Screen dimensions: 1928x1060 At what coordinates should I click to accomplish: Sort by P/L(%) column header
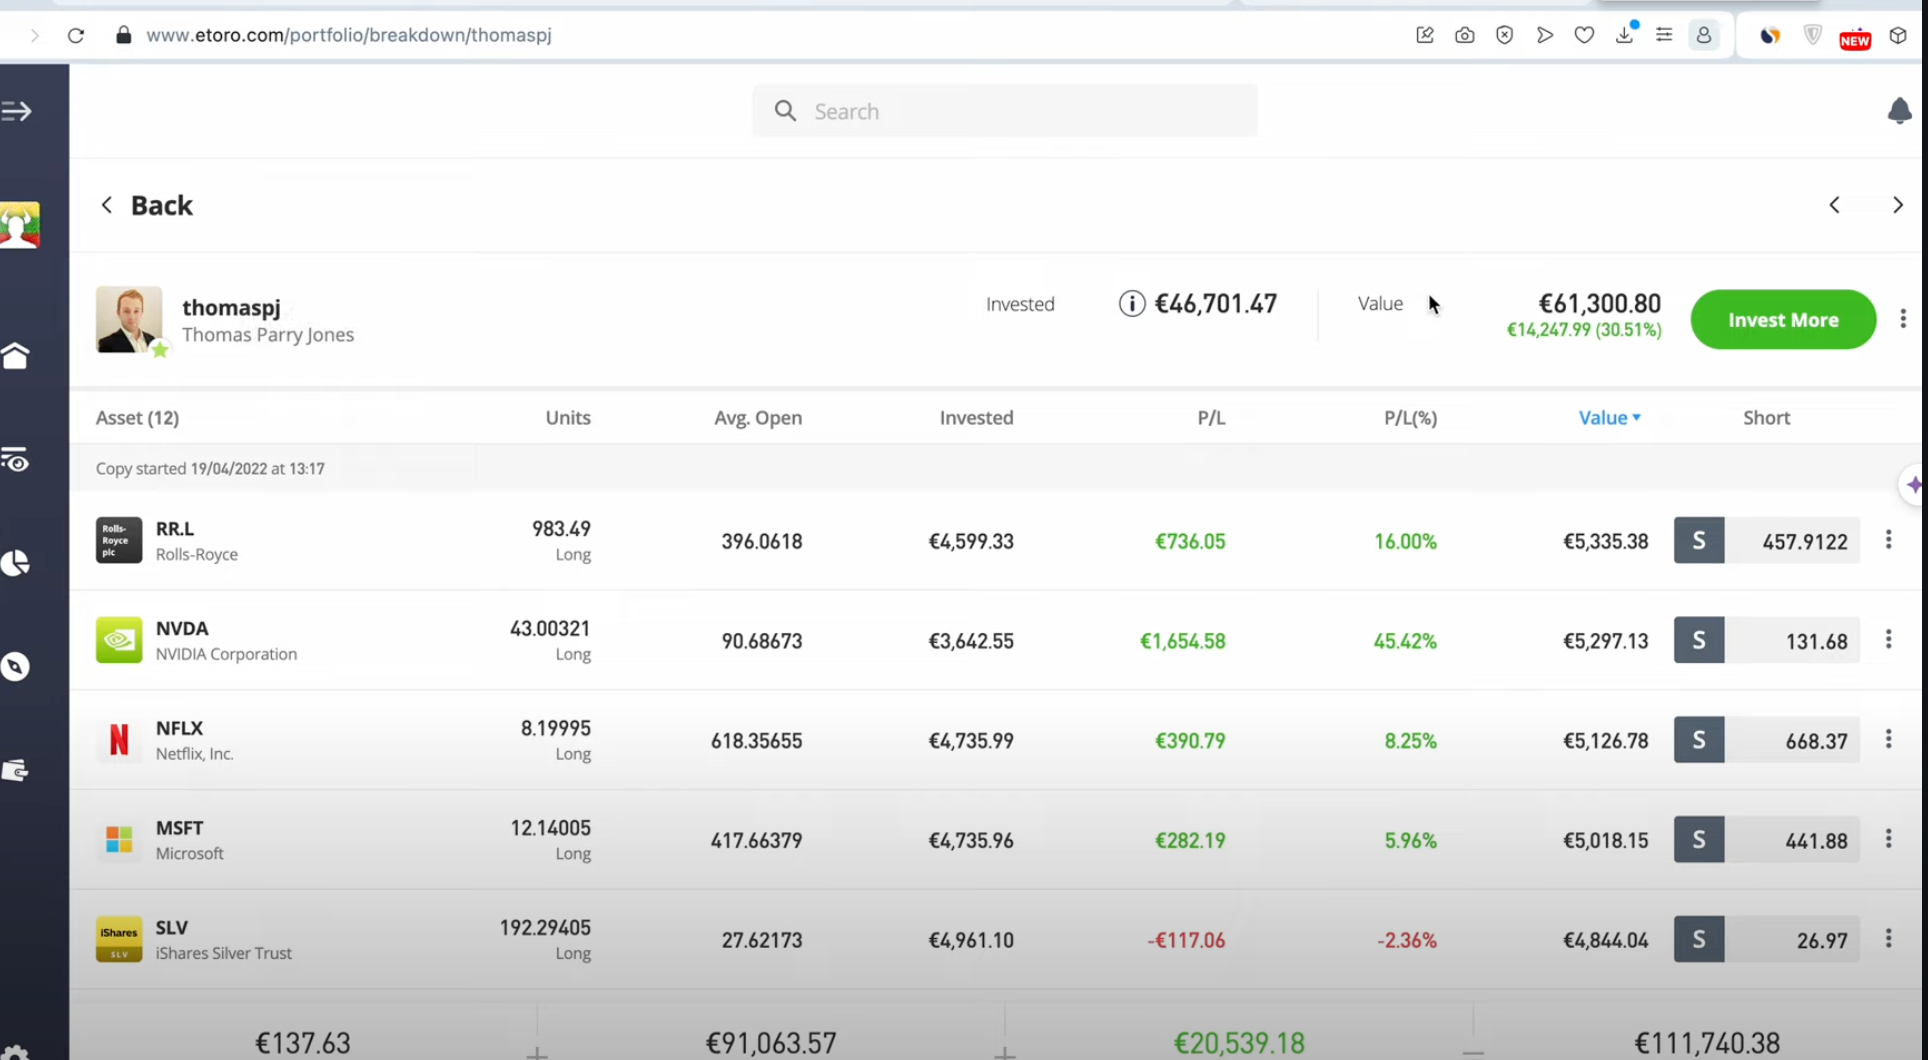(1410, 418)
